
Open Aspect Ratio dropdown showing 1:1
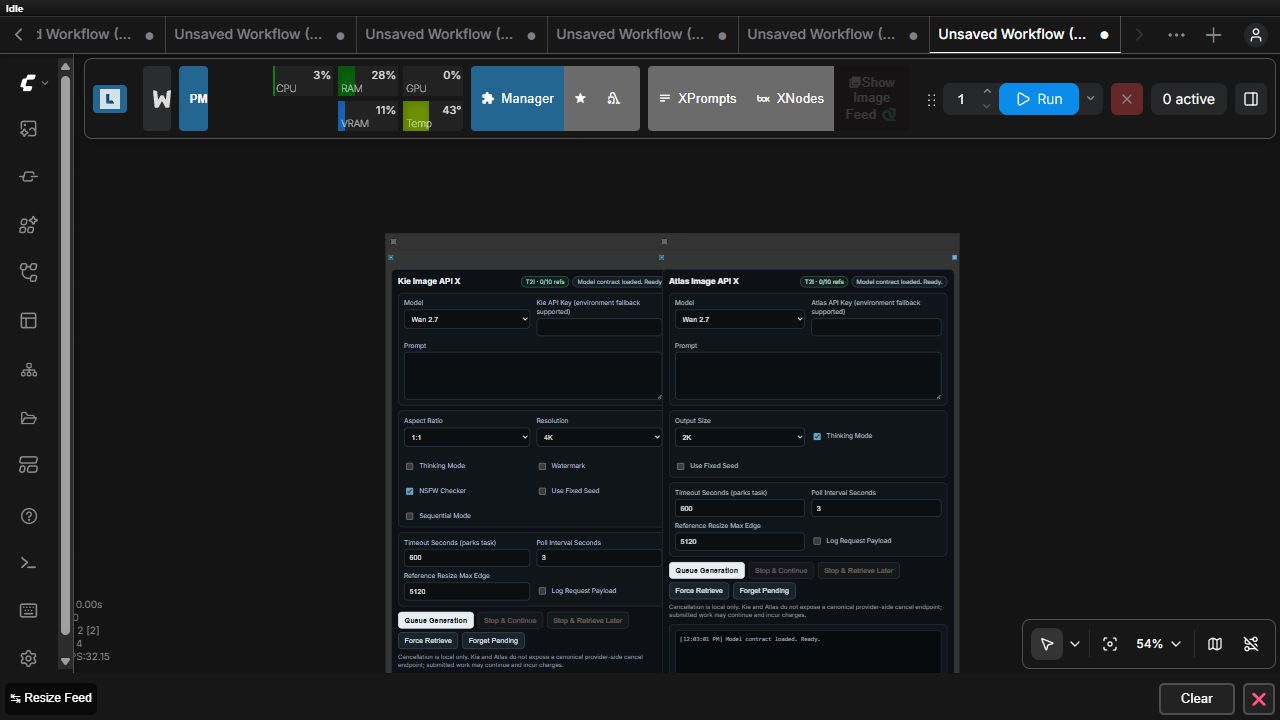click(x=467, y=438)
